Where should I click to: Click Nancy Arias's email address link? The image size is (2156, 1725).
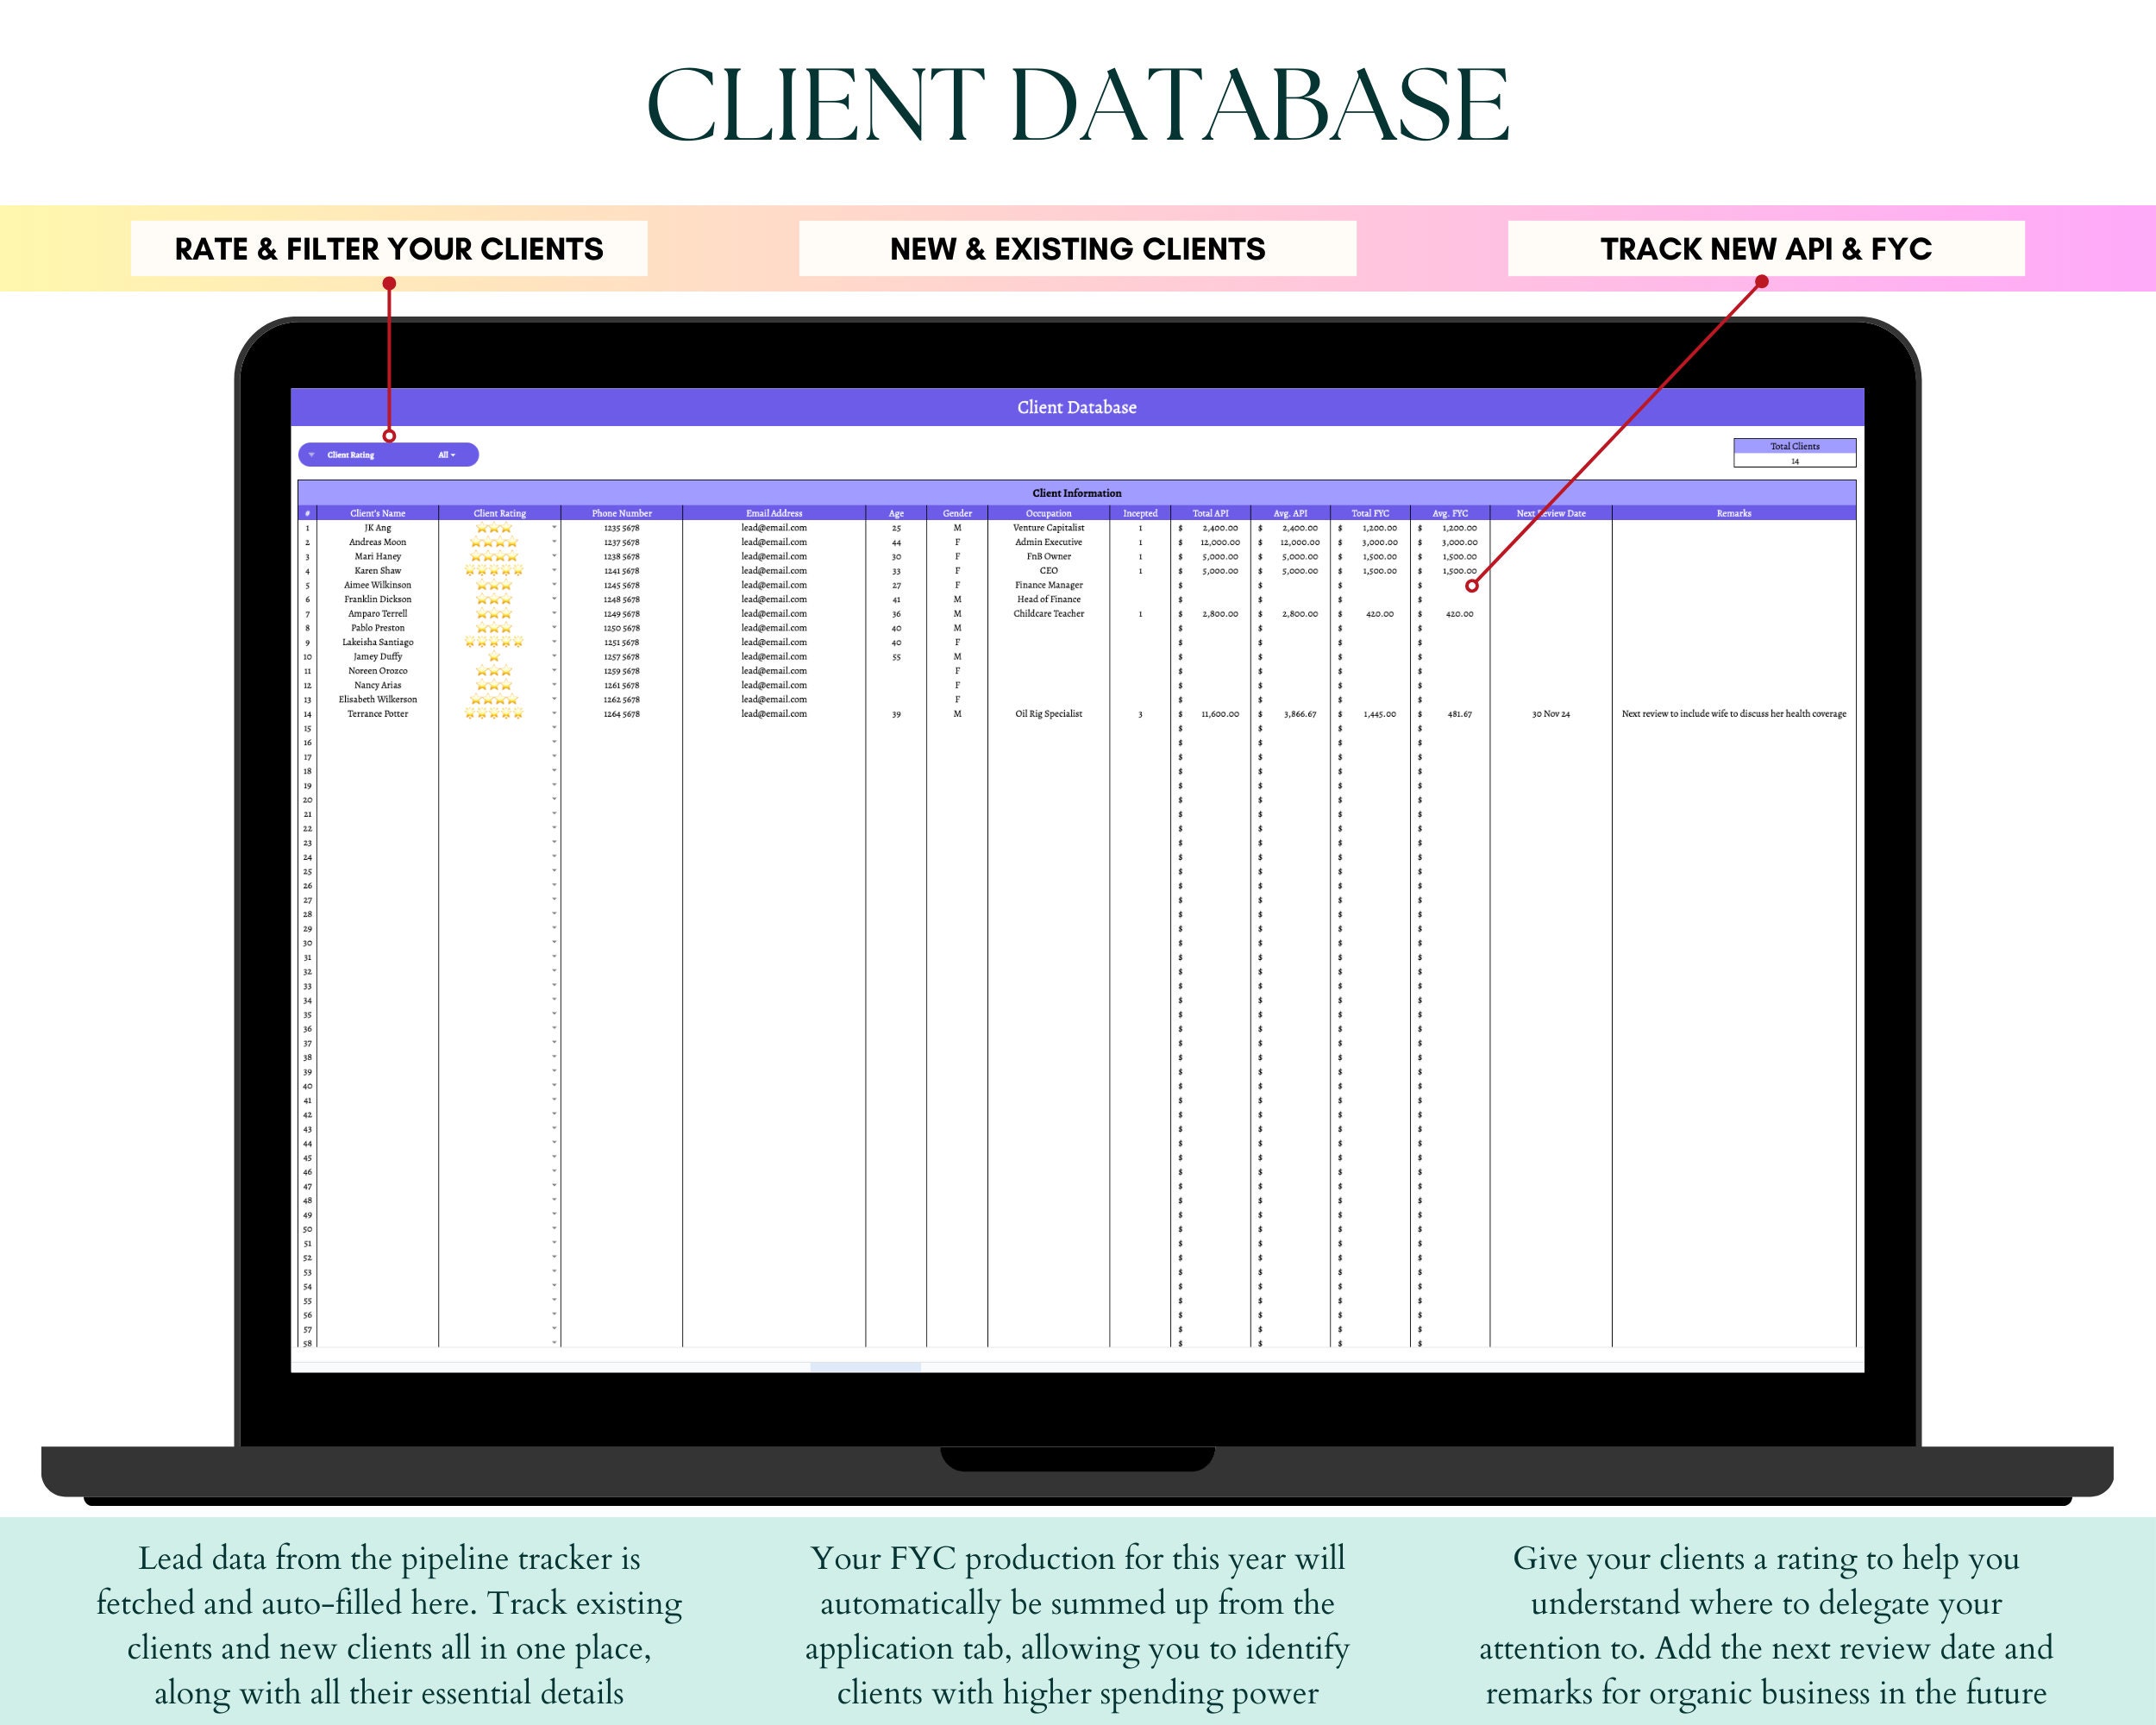point(775,685)
